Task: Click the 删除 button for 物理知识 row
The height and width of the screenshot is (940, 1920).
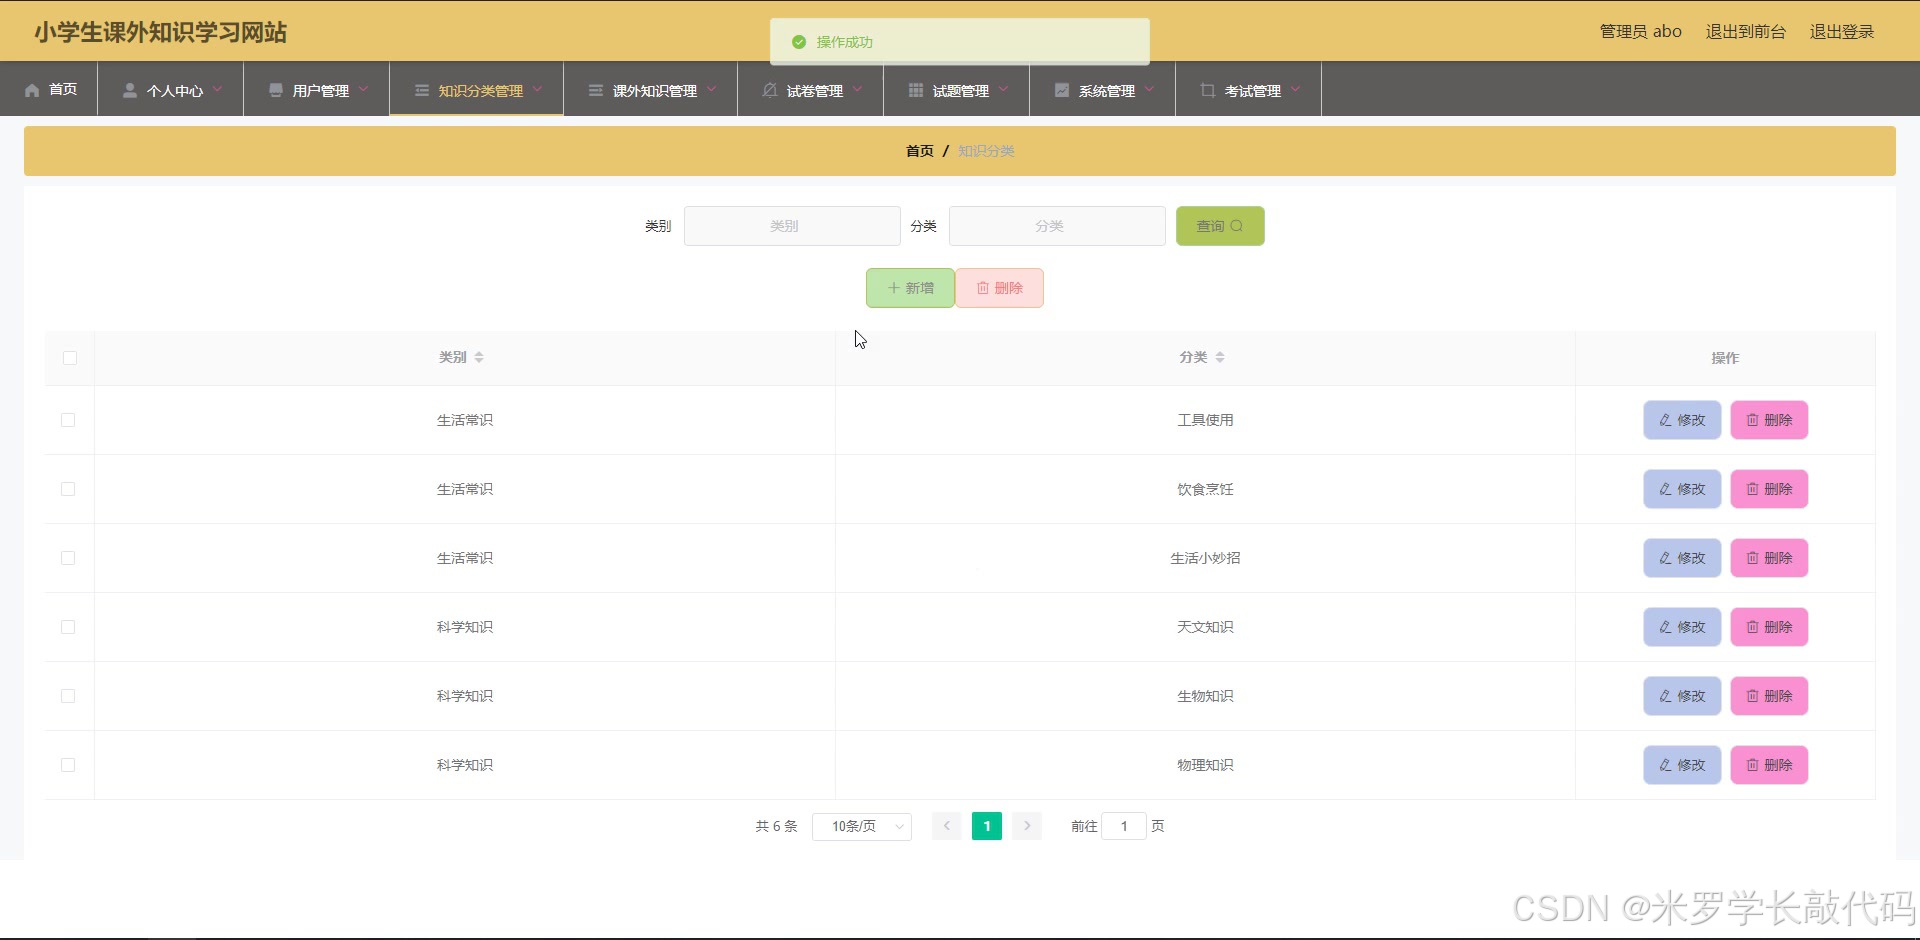Action: [x=1770, y=765]
